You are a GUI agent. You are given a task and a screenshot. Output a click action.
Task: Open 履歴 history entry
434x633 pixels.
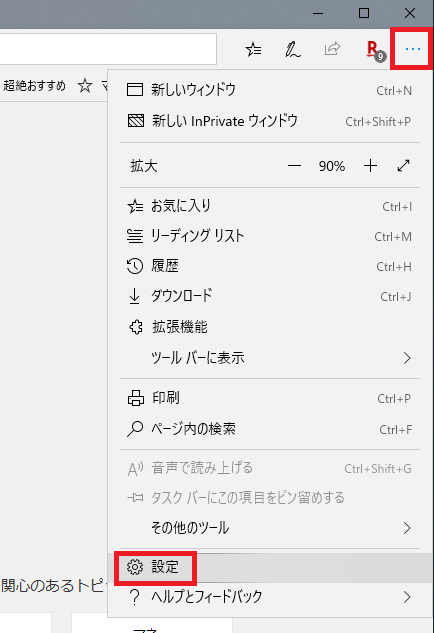pos(270,266)
